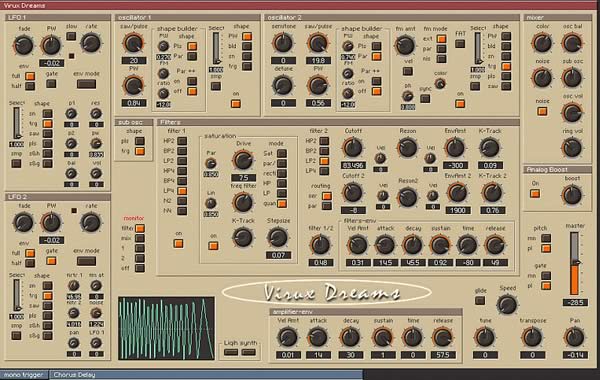Click the master volume slider
Screen dimensions: 600x380
tap(574, 263)
